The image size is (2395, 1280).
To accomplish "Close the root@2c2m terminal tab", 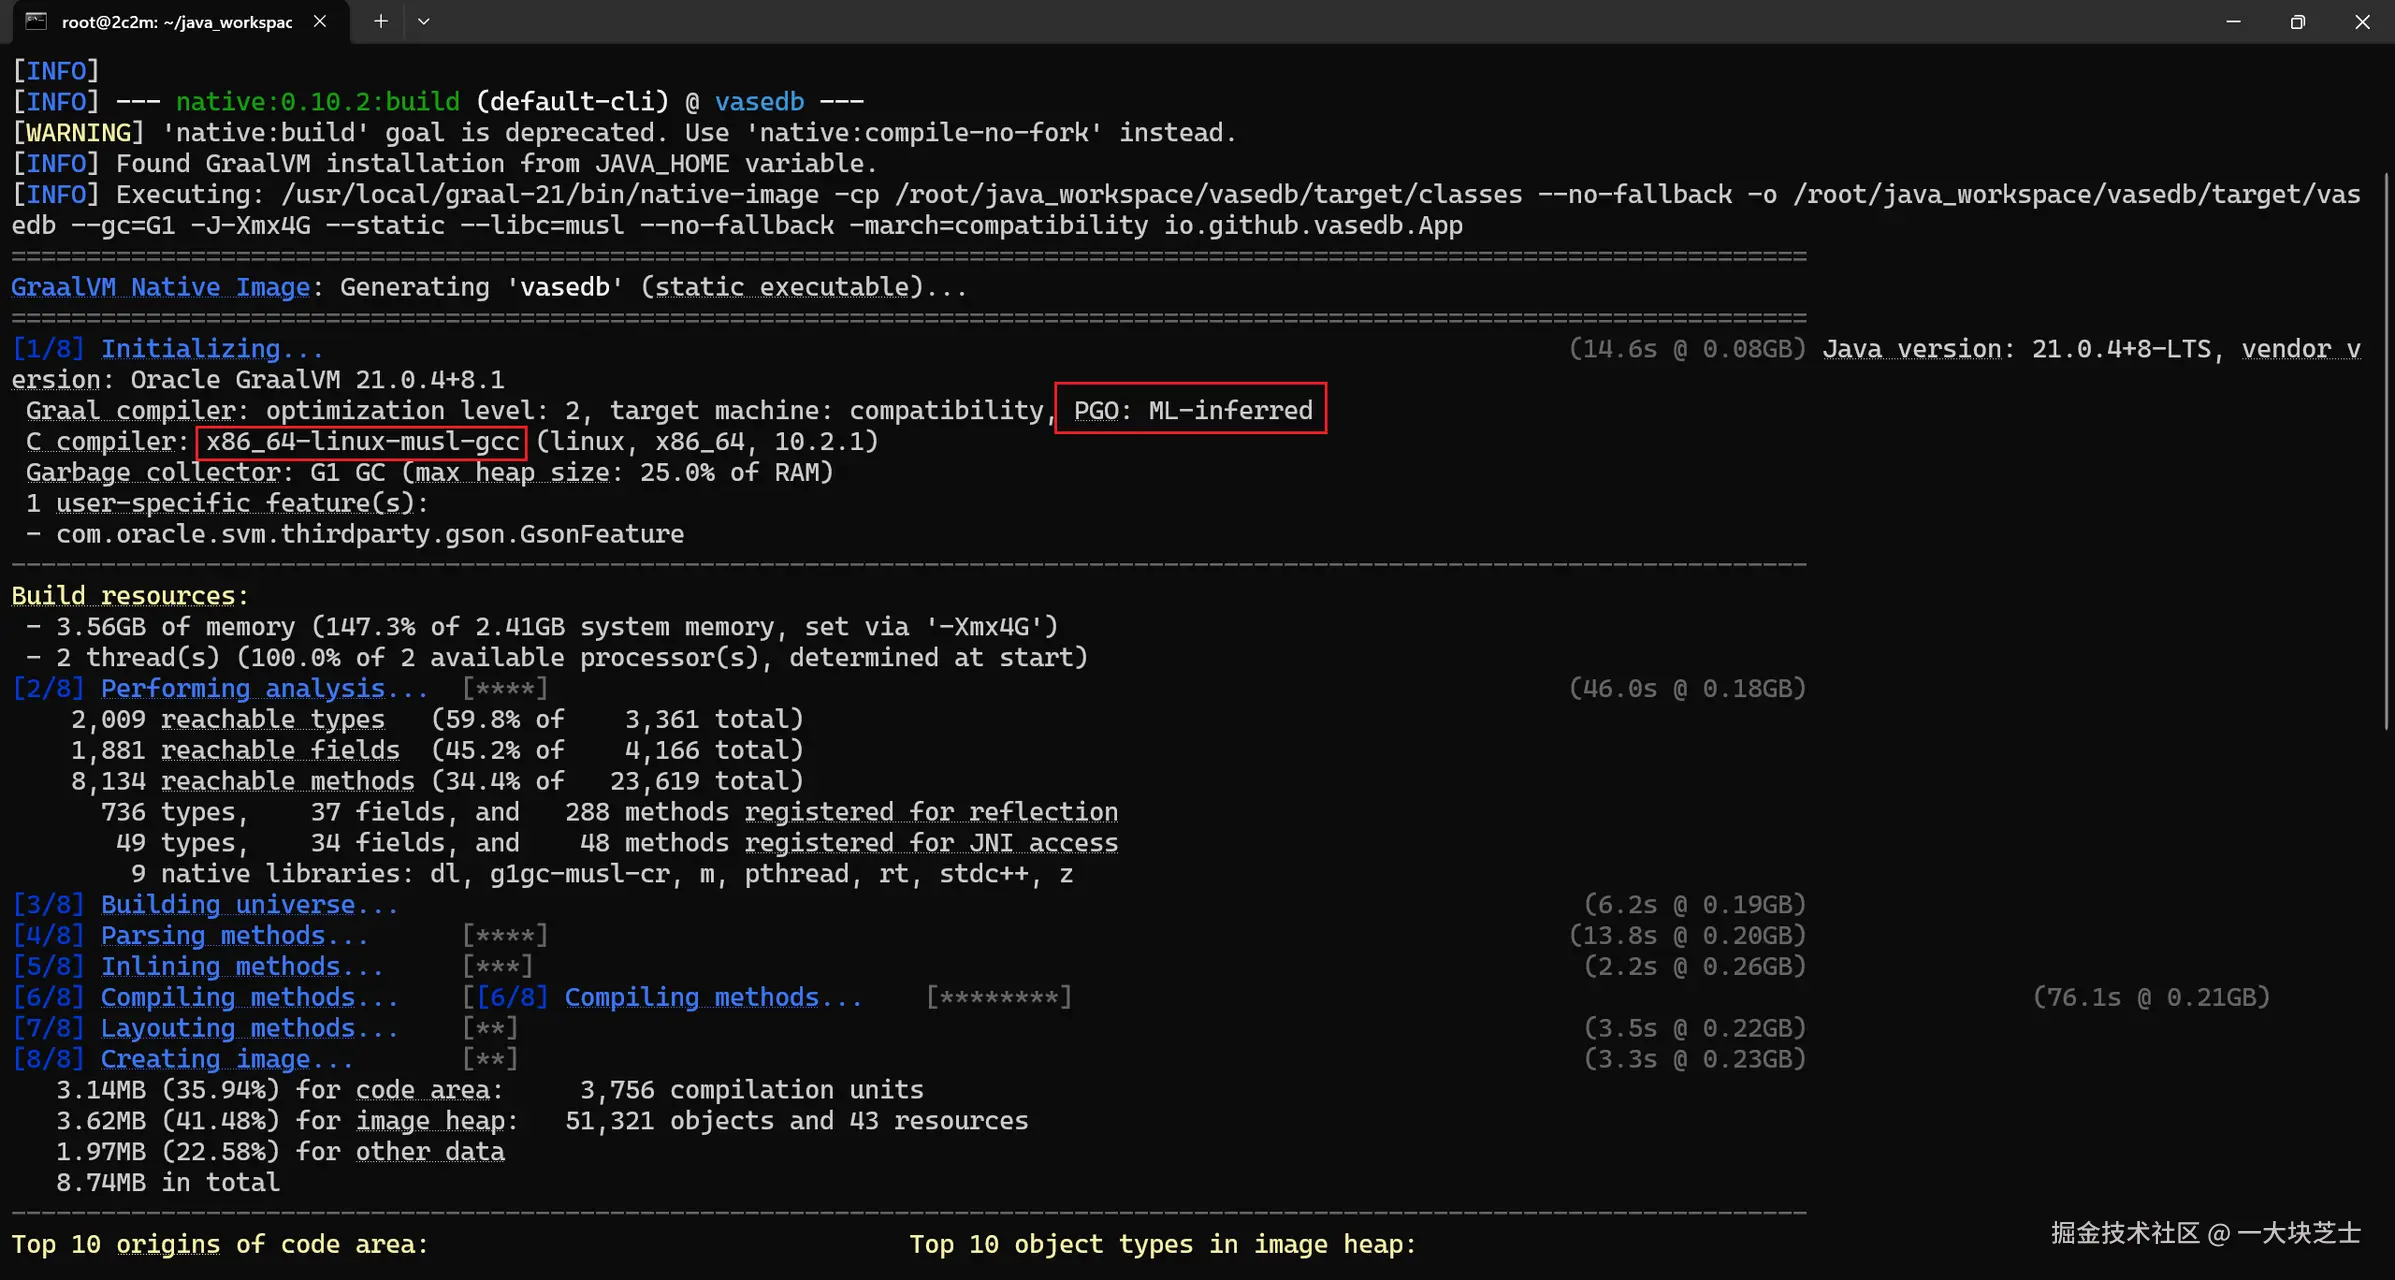I will [x=320, y=21].
